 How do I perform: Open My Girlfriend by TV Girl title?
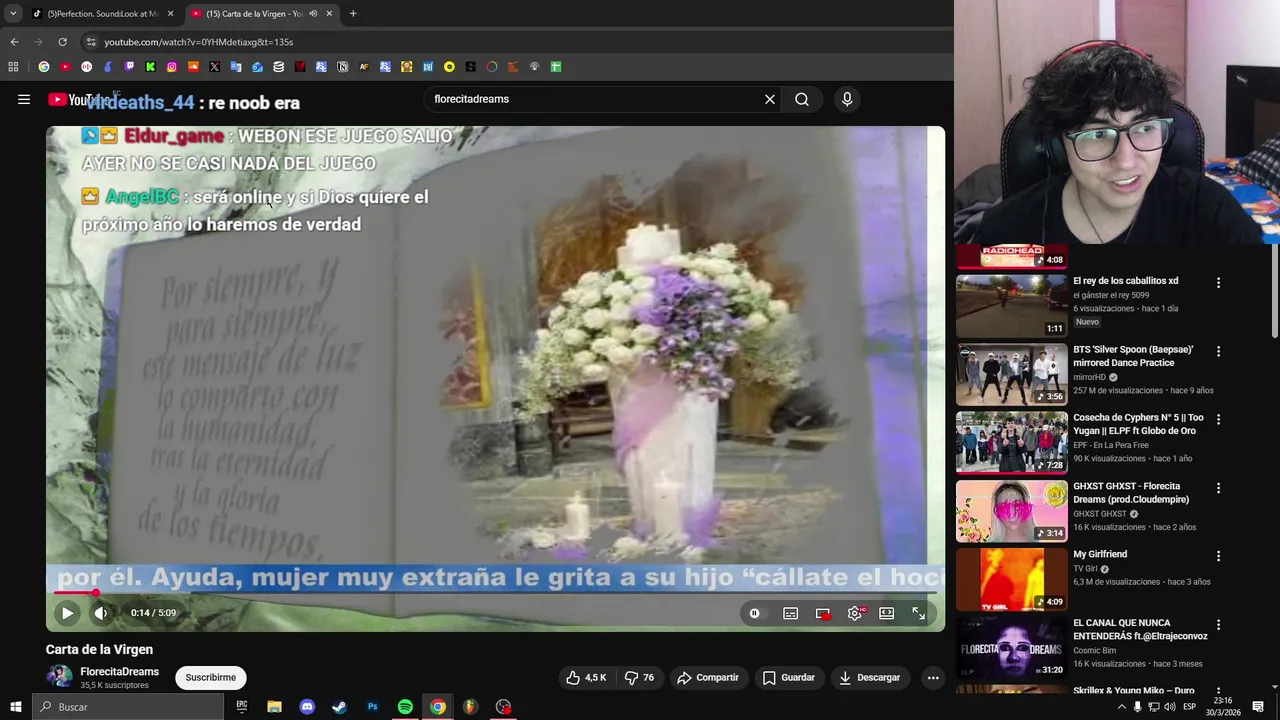point(1100,554)
